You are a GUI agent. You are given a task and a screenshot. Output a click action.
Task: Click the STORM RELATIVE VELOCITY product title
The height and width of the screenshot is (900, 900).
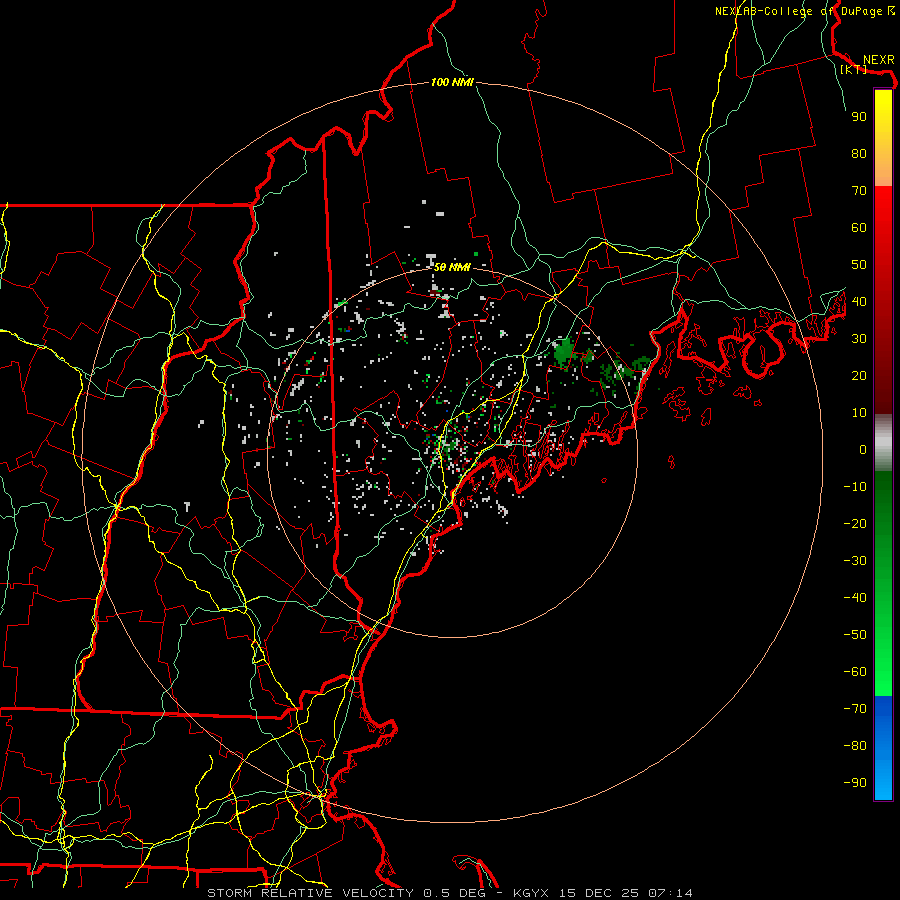(x=310, y=893)
